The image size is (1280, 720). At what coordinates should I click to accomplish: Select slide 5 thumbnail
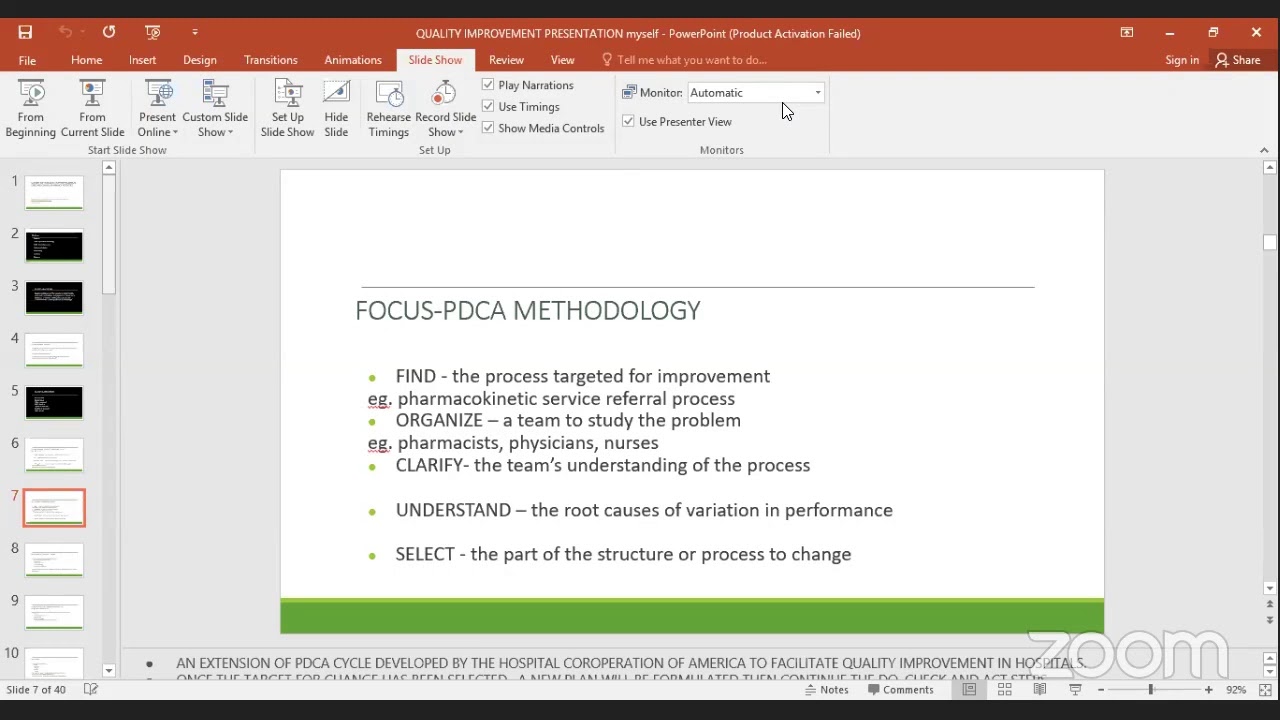click(54, 403)
